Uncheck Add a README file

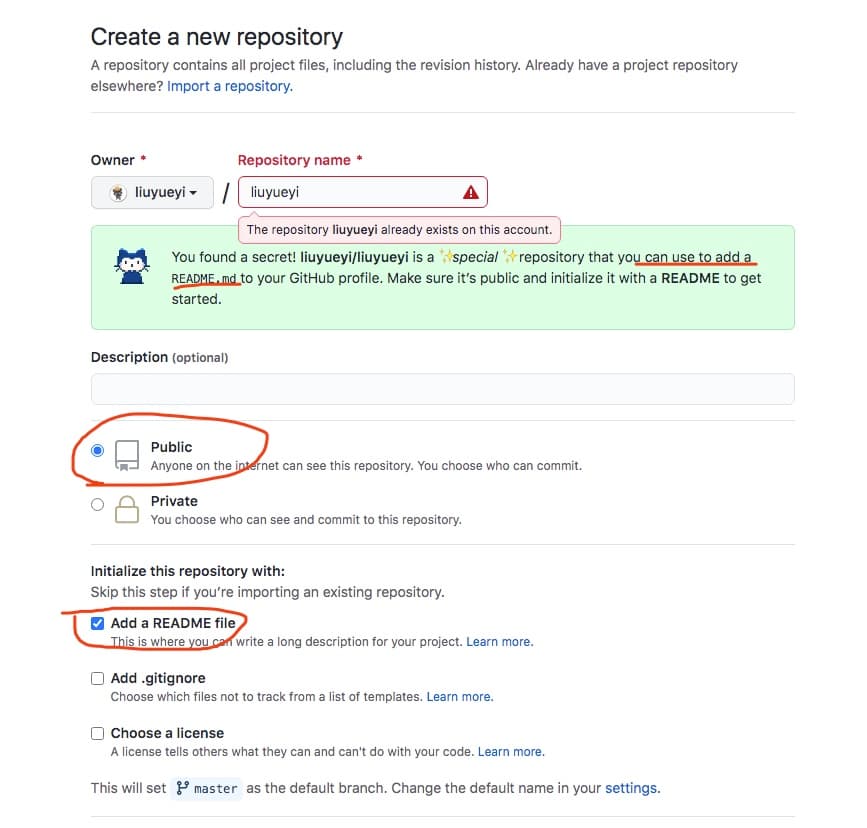(97, 623)
